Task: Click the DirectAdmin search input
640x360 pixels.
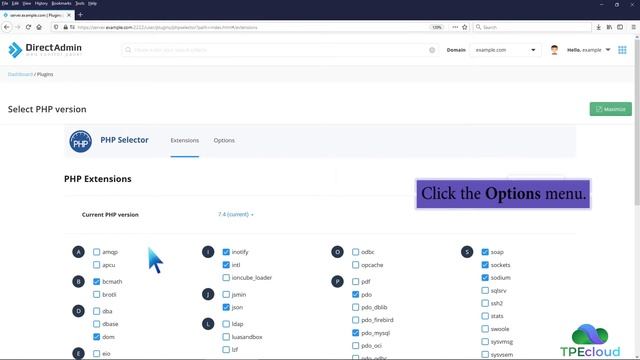Action: pyautogui.click(x=280, y=50)
